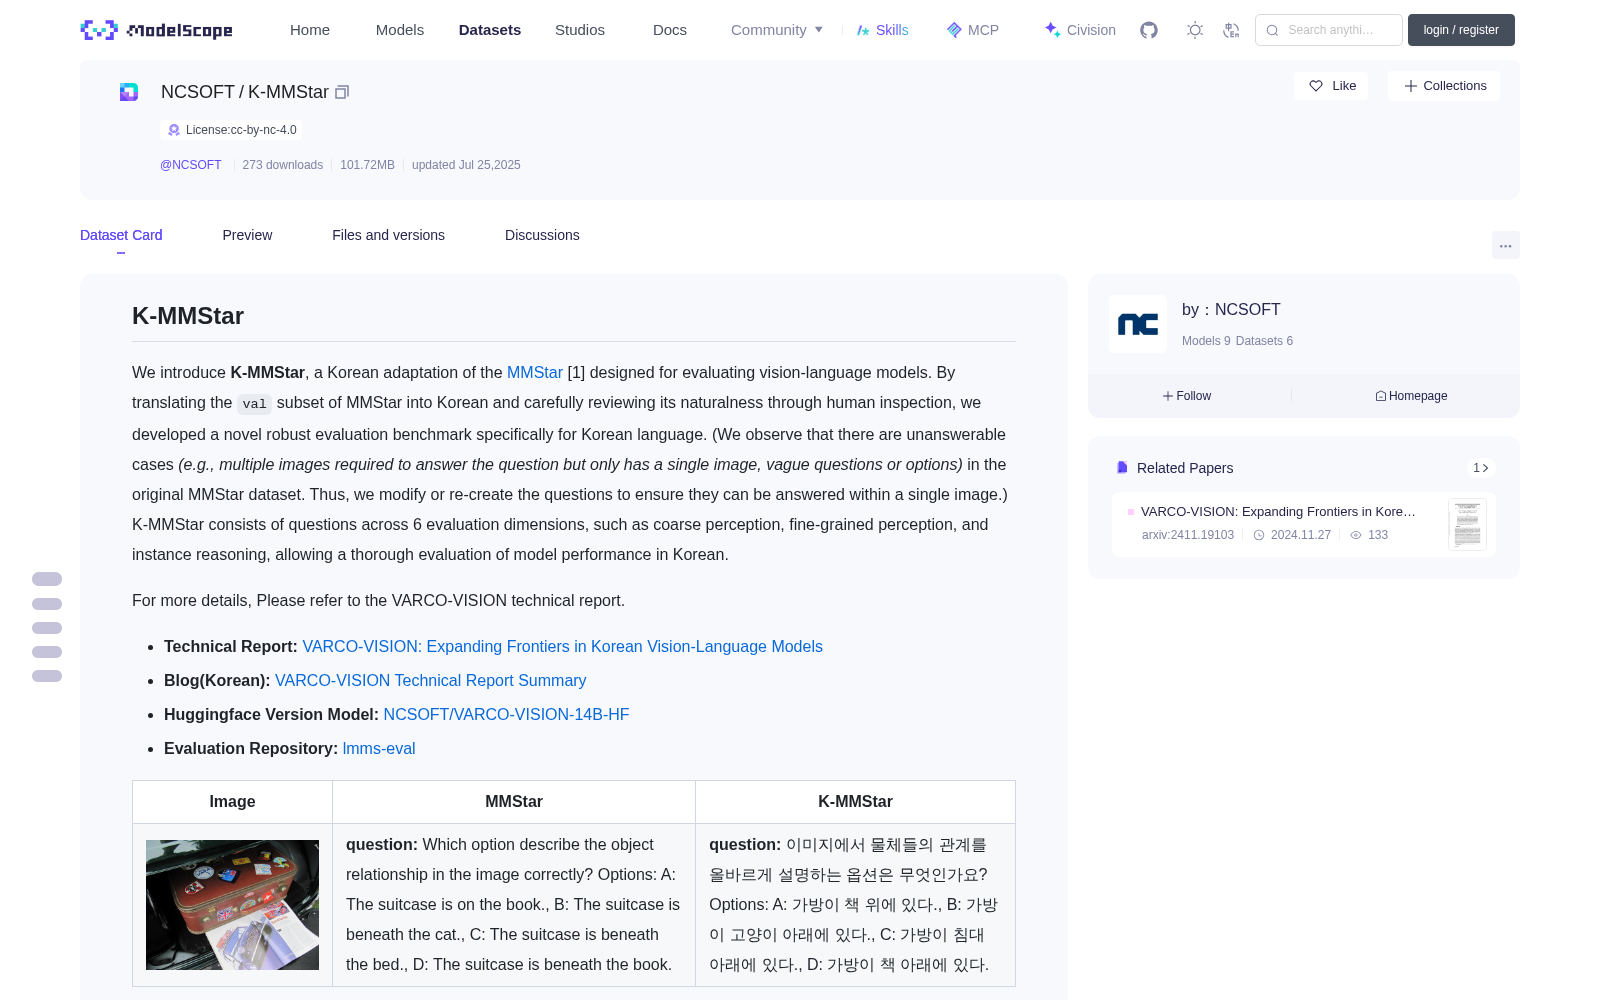Click login / register button
The image size is (1600, 1000).
1461,30
